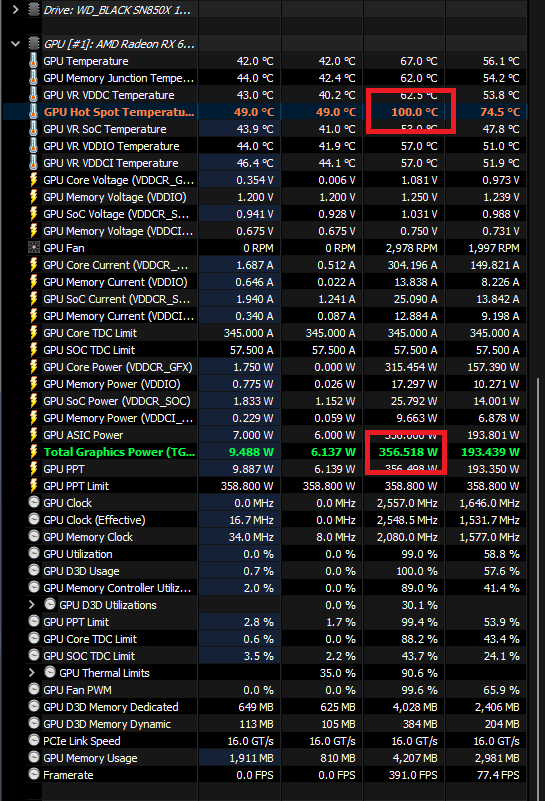The width and height of the screenshot is (545, 801).
Task: Click the chip icon beside the WD_BLACK drive
Action: pos(34,9)
